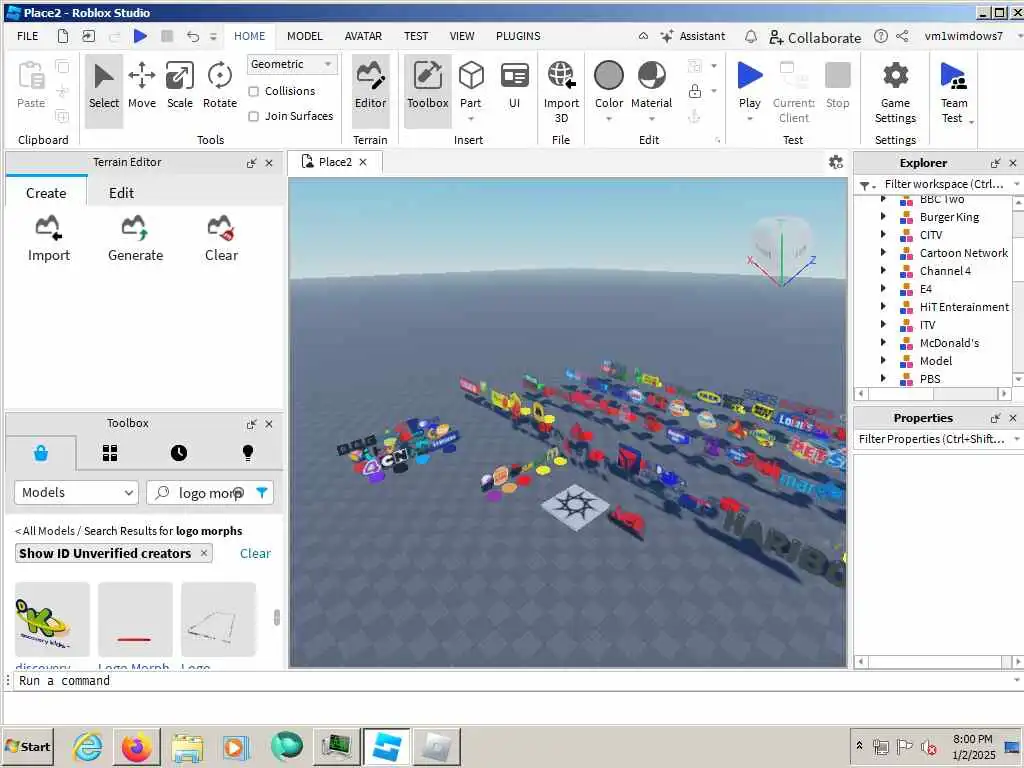Open the help question mark icon

(x=880, y=36)
